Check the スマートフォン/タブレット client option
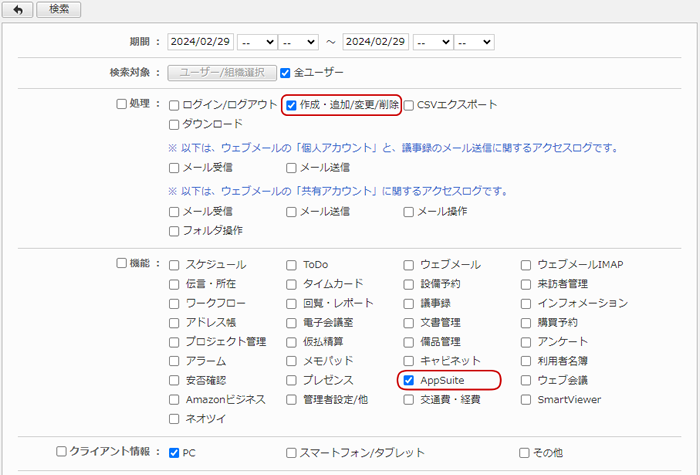This screenshot has height=475, width=700. (291, 453)
